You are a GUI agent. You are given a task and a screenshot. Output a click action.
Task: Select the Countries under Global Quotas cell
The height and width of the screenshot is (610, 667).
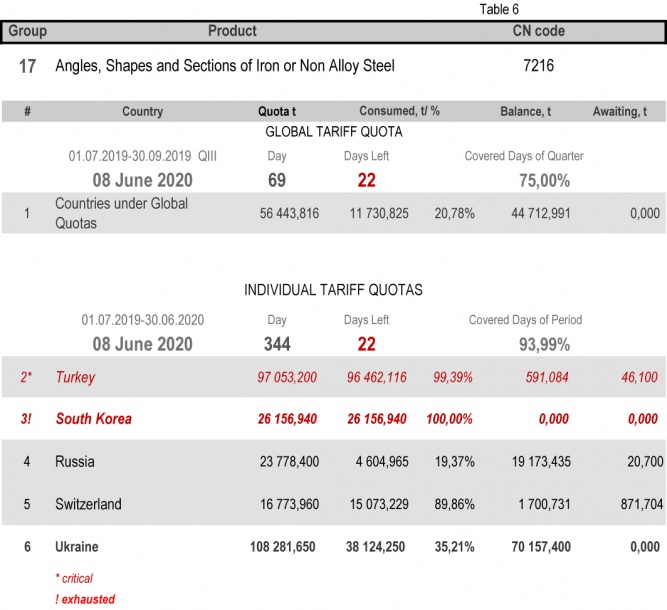[x=108, y=213]
